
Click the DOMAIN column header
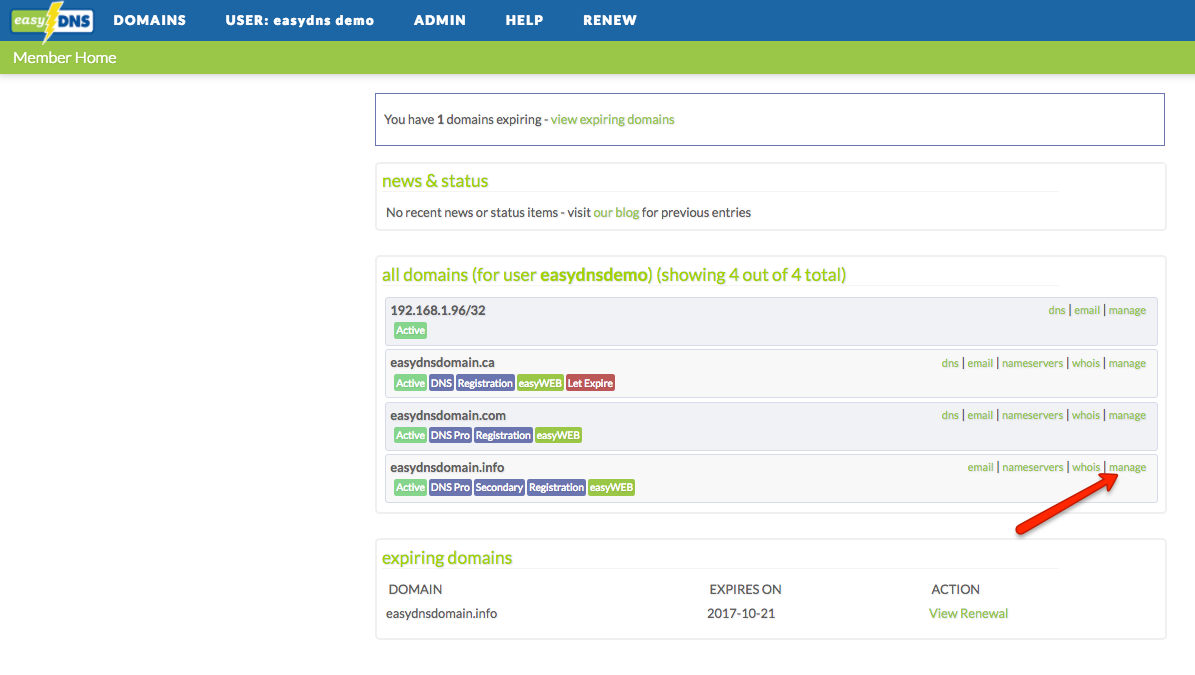pyautogui.click(x=415, y=590)
